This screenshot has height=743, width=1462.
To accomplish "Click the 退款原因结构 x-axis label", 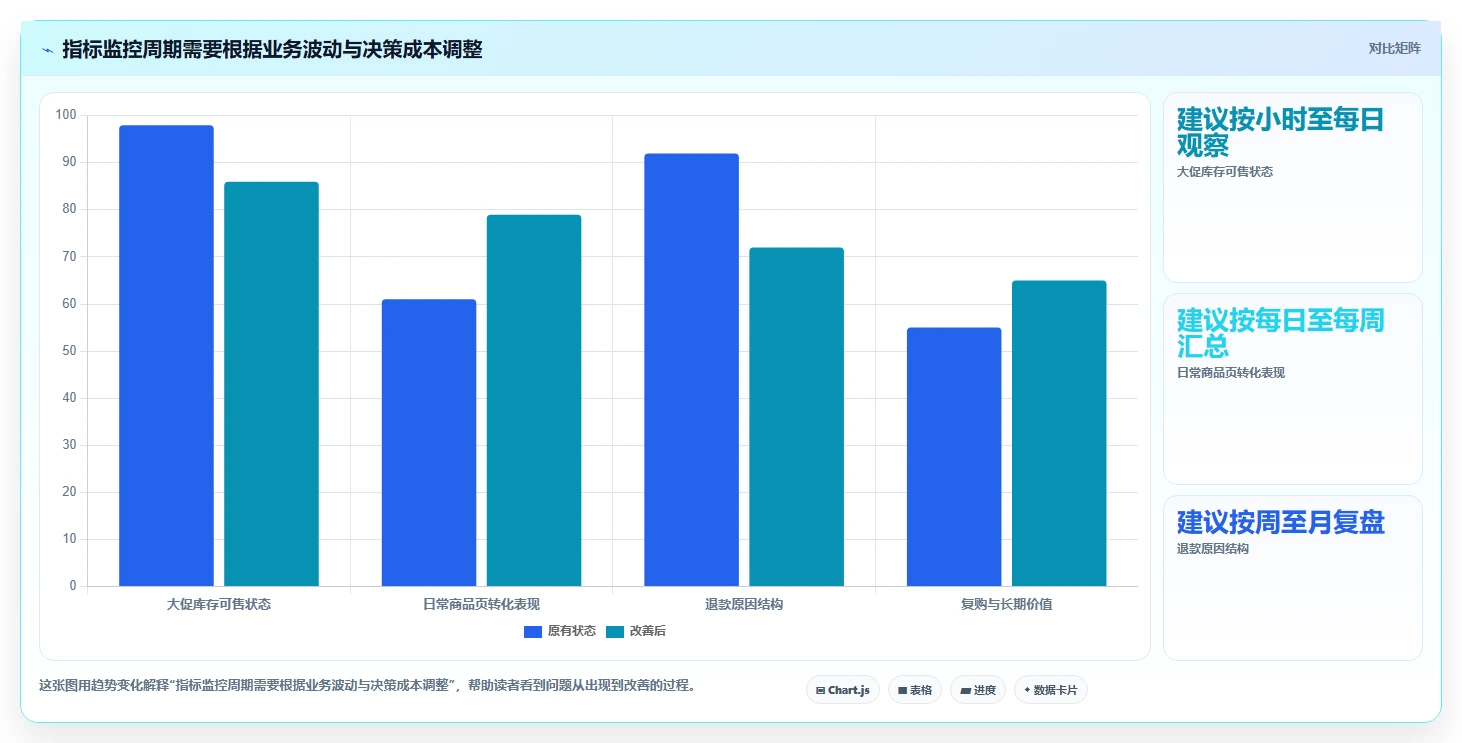I will (x=744, y=604).
